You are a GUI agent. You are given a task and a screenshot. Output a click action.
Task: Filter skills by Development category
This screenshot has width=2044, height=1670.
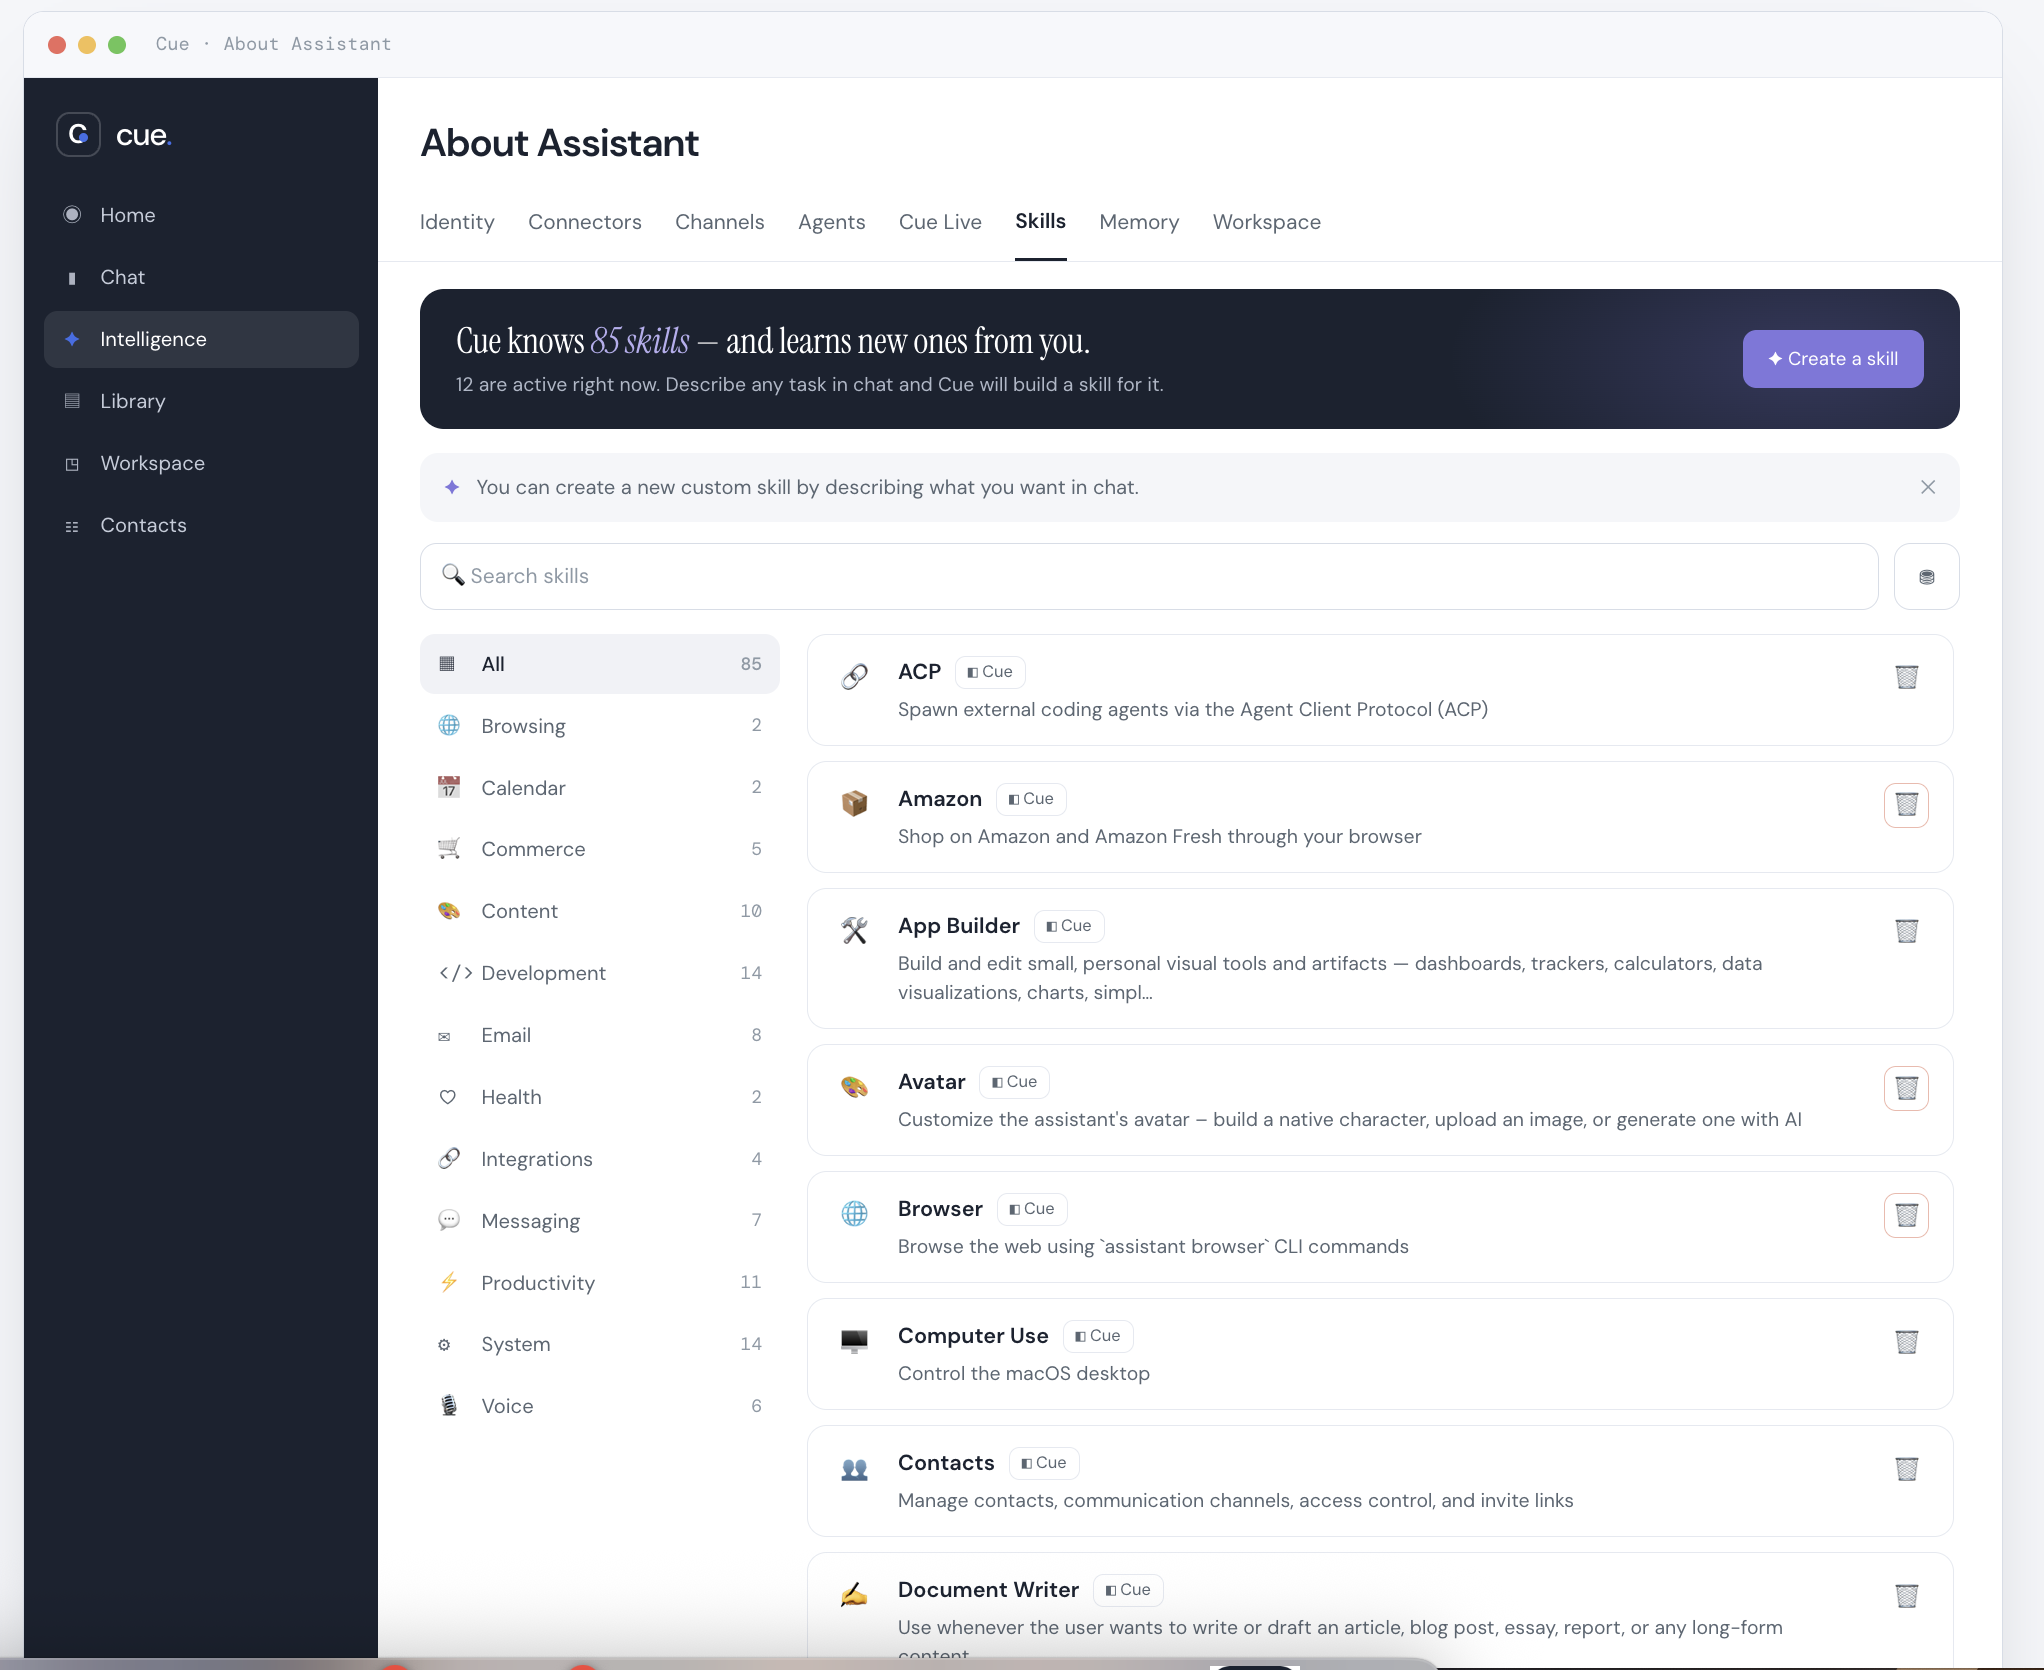(x=599, y=973)
